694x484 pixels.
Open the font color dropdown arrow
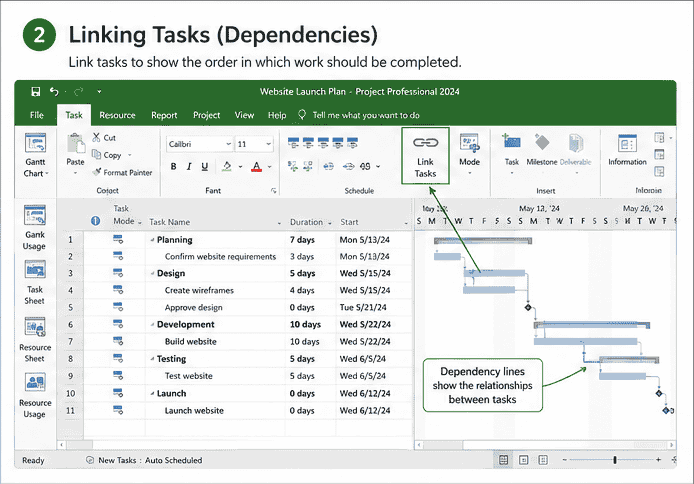coord(269,167)
